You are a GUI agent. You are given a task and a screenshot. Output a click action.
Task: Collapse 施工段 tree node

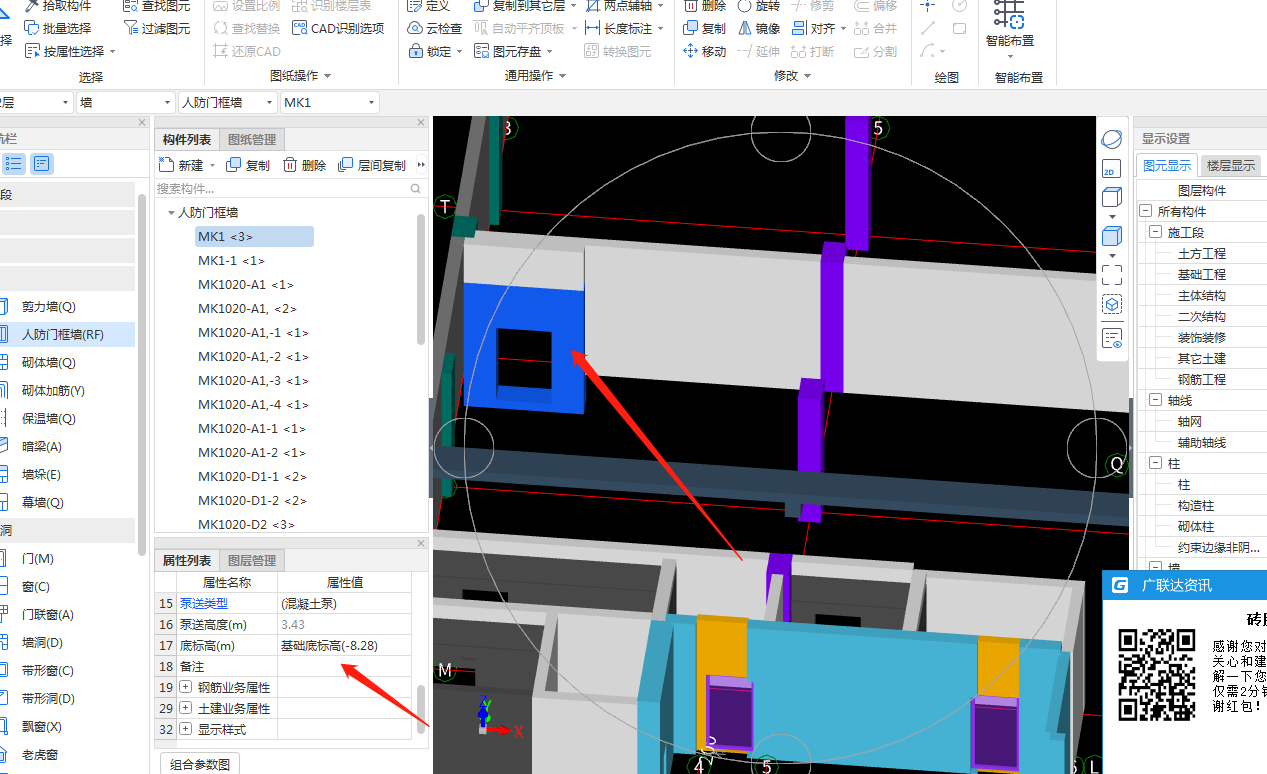tap(1156, 232)
